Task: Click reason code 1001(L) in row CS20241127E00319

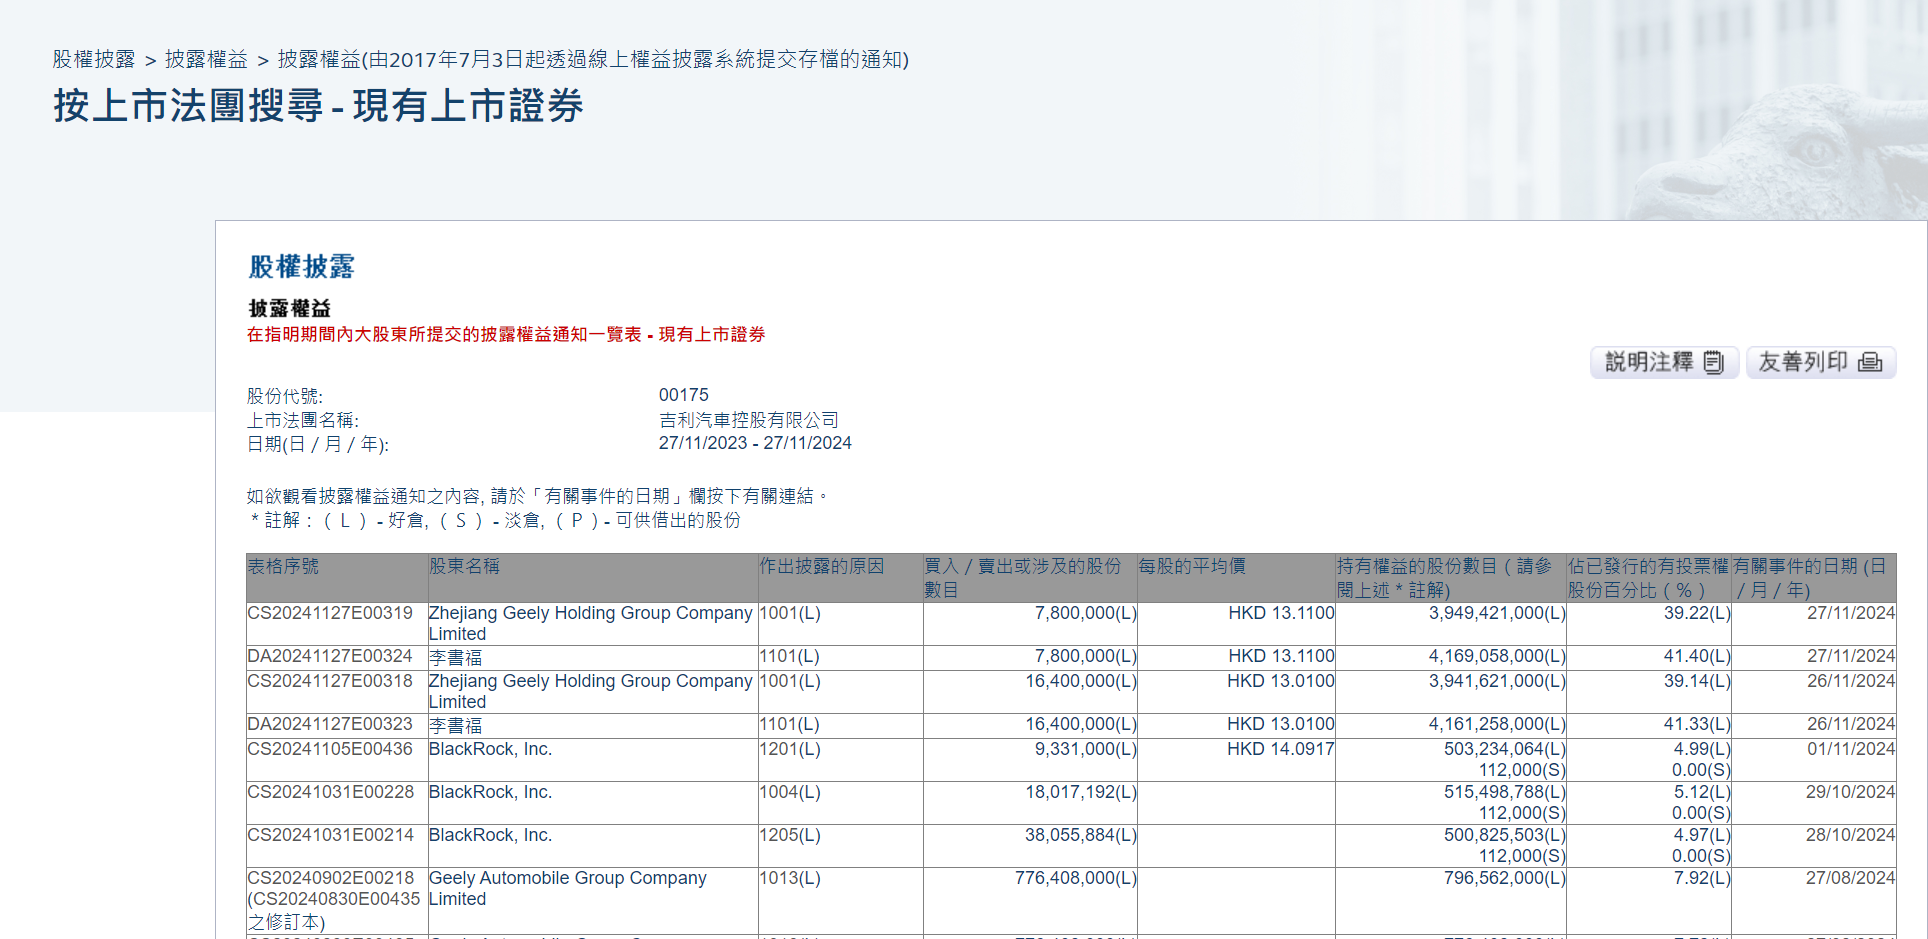Action: (x=790, y=613)
